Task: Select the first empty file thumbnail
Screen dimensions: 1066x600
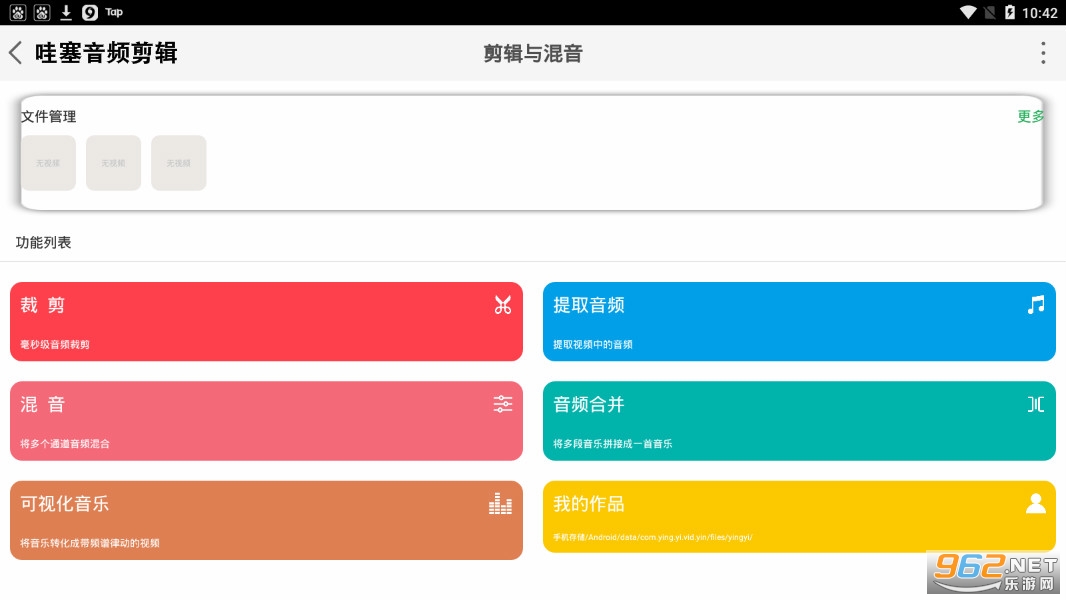Action: click(x=48, y=163)
